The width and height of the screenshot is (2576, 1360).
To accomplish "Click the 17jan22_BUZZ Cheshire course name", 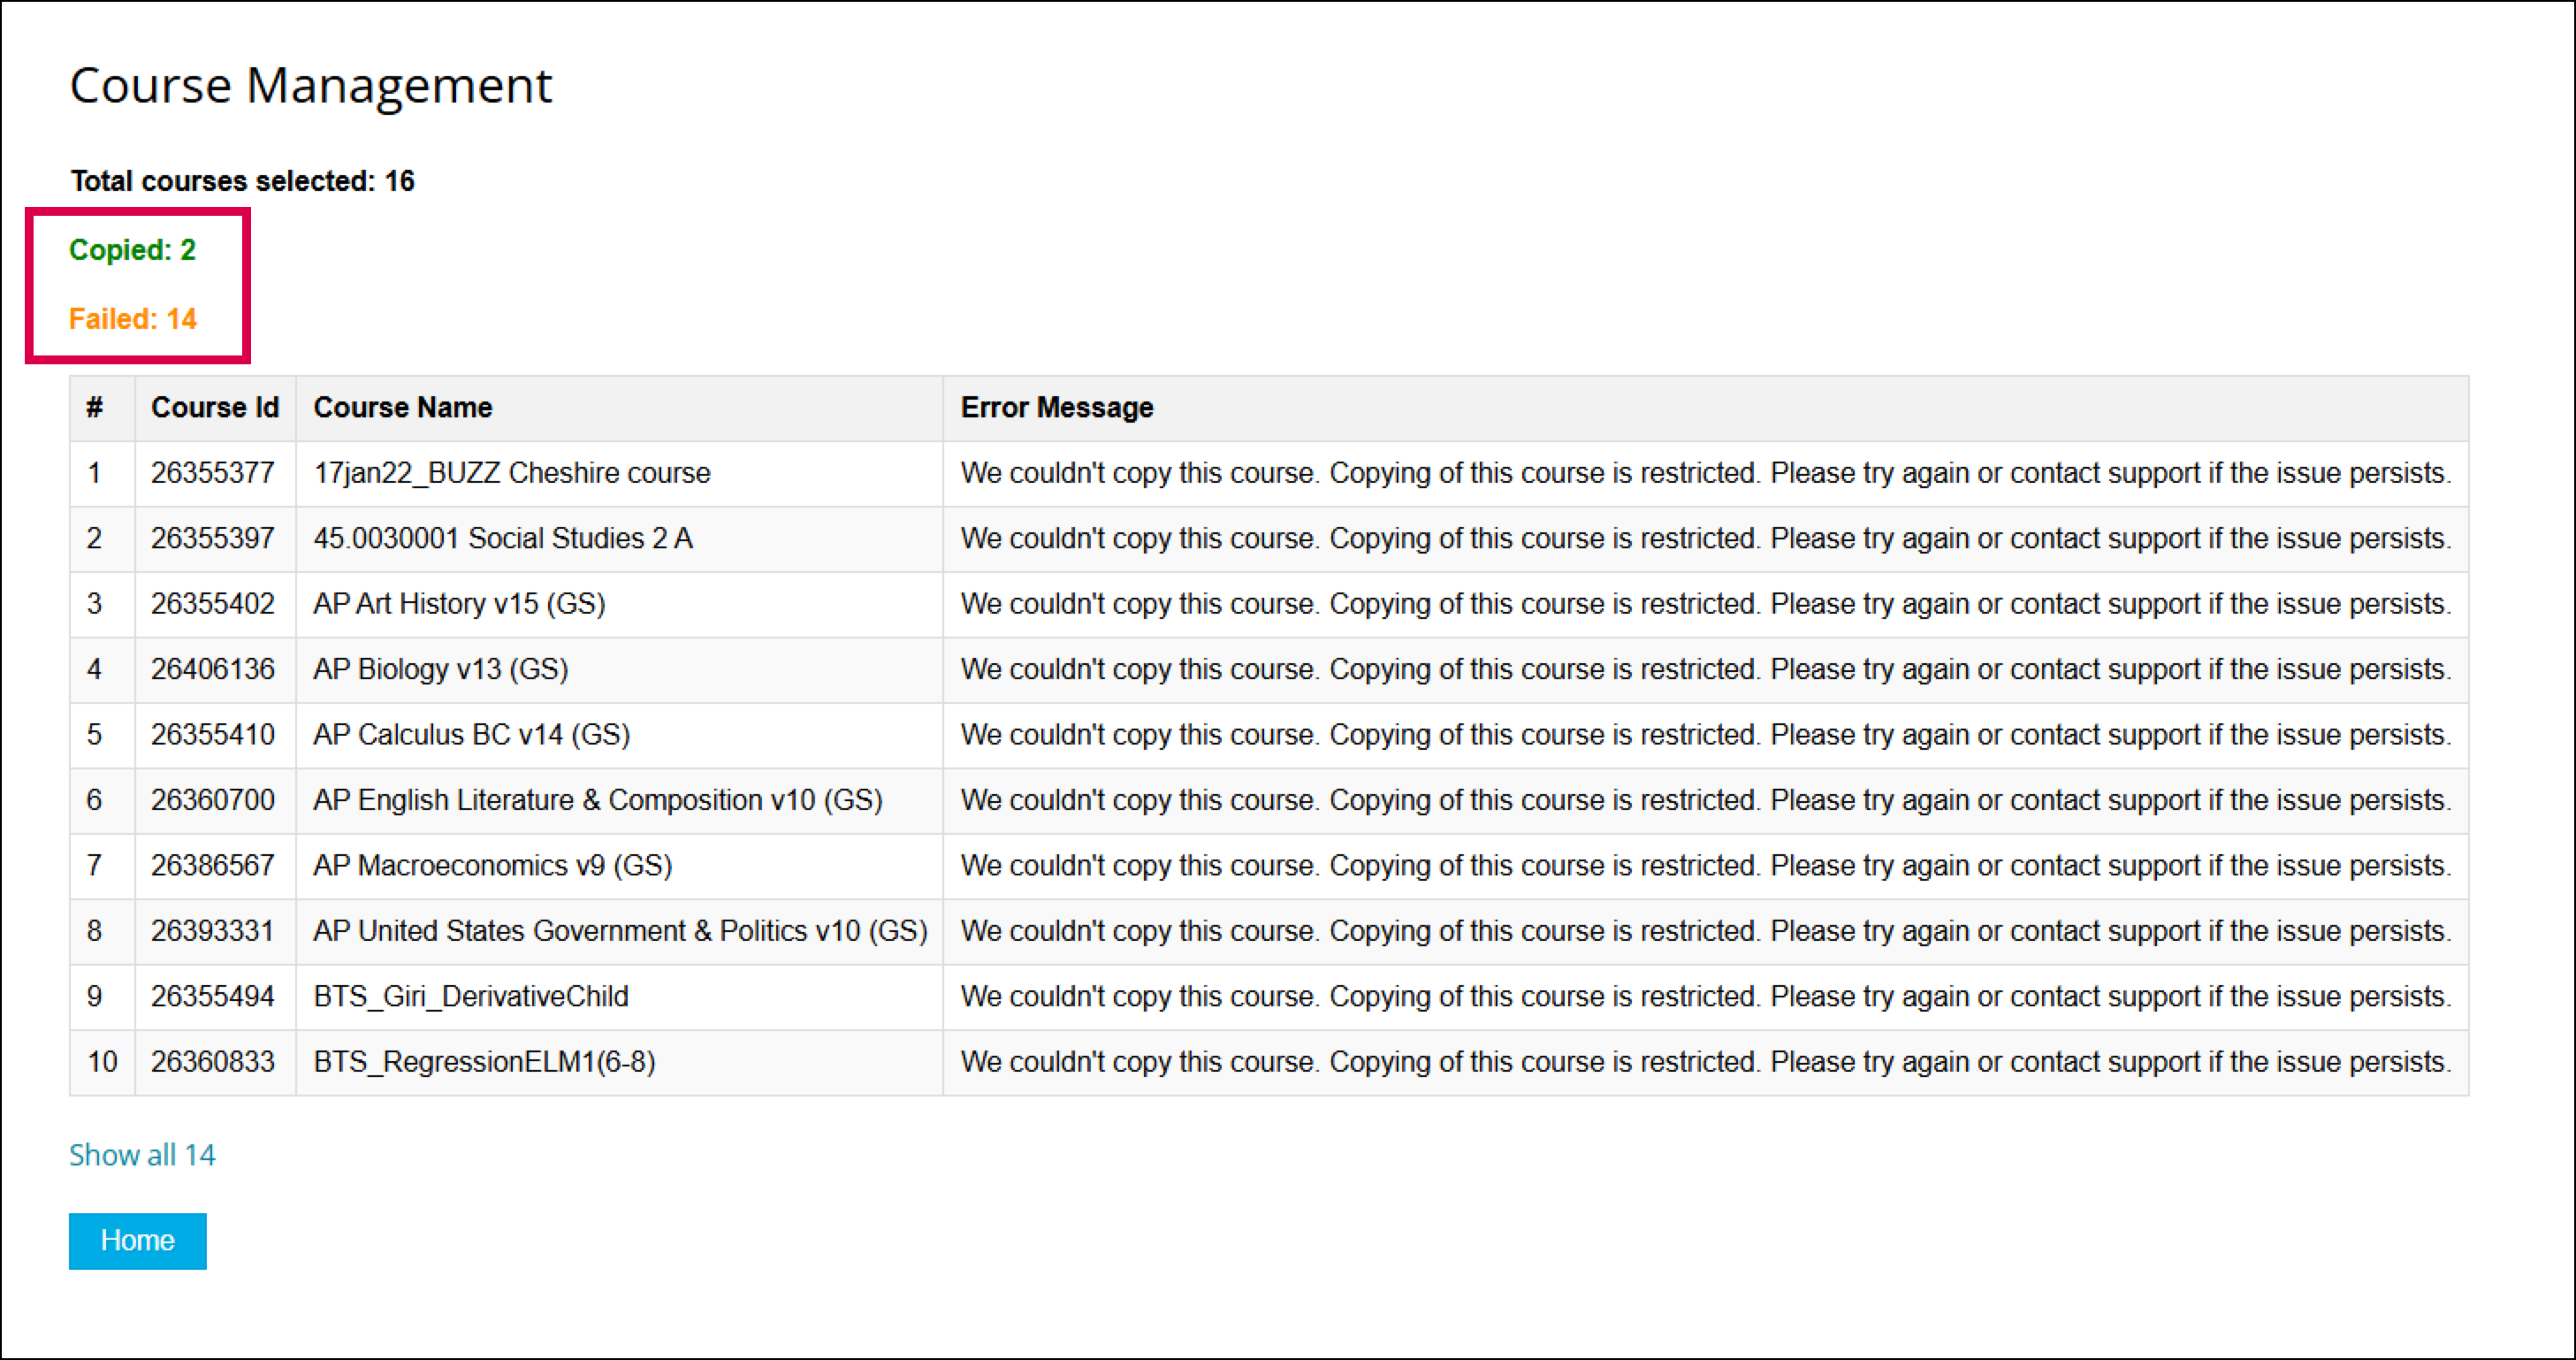I will point(511,473).
